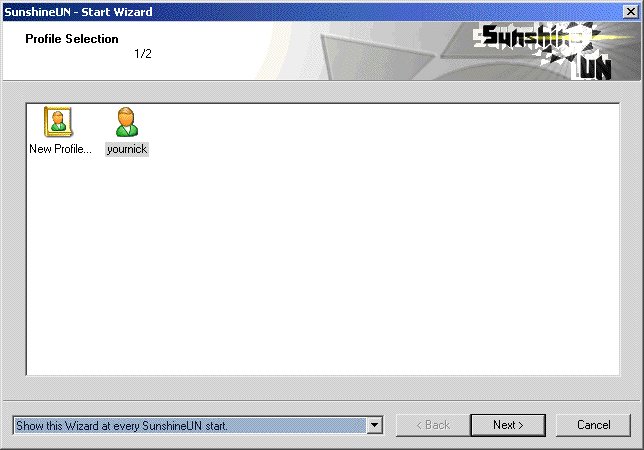Go to the next wizard page
644x450 pixels.
click(x=508, y=425)
